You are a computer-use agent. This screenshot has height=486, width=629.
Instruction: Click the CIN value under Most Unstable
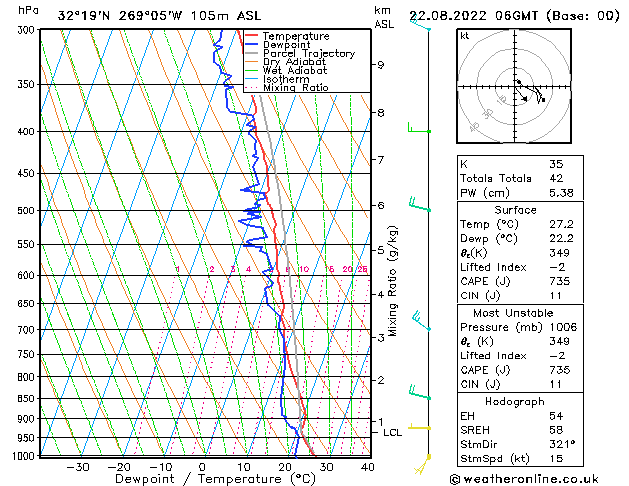tap(556, 384)
